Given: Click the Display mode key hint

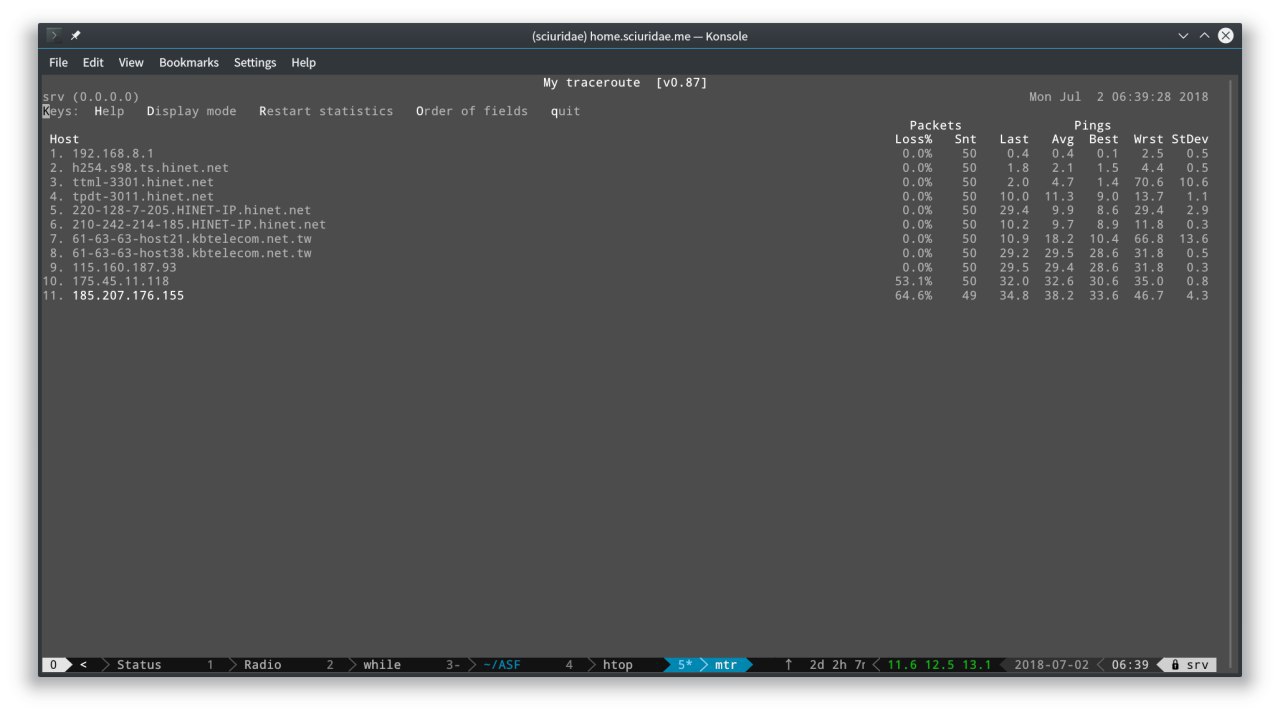Looking at the screenshot, I should tap(191, 111).
